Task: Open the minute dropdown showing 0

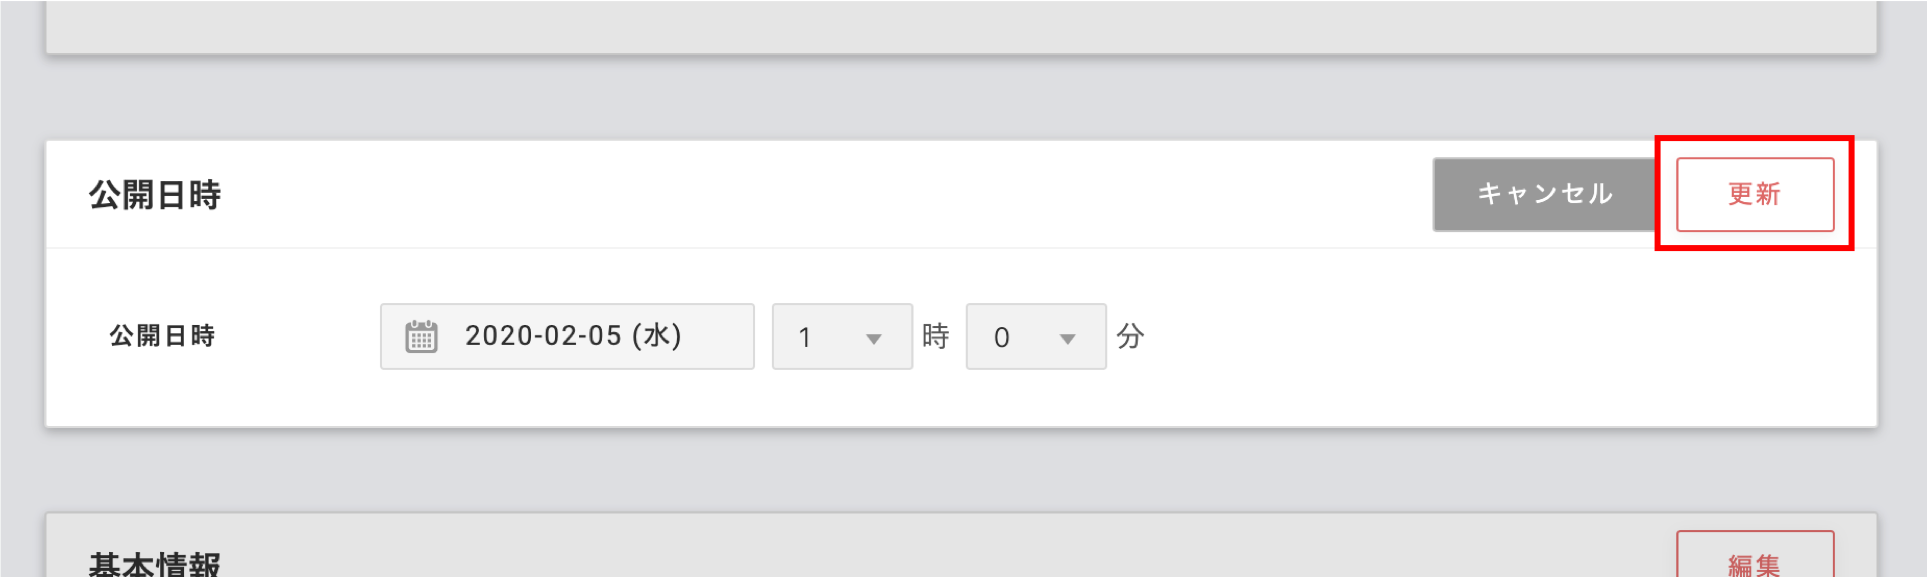Action: 1035,337
